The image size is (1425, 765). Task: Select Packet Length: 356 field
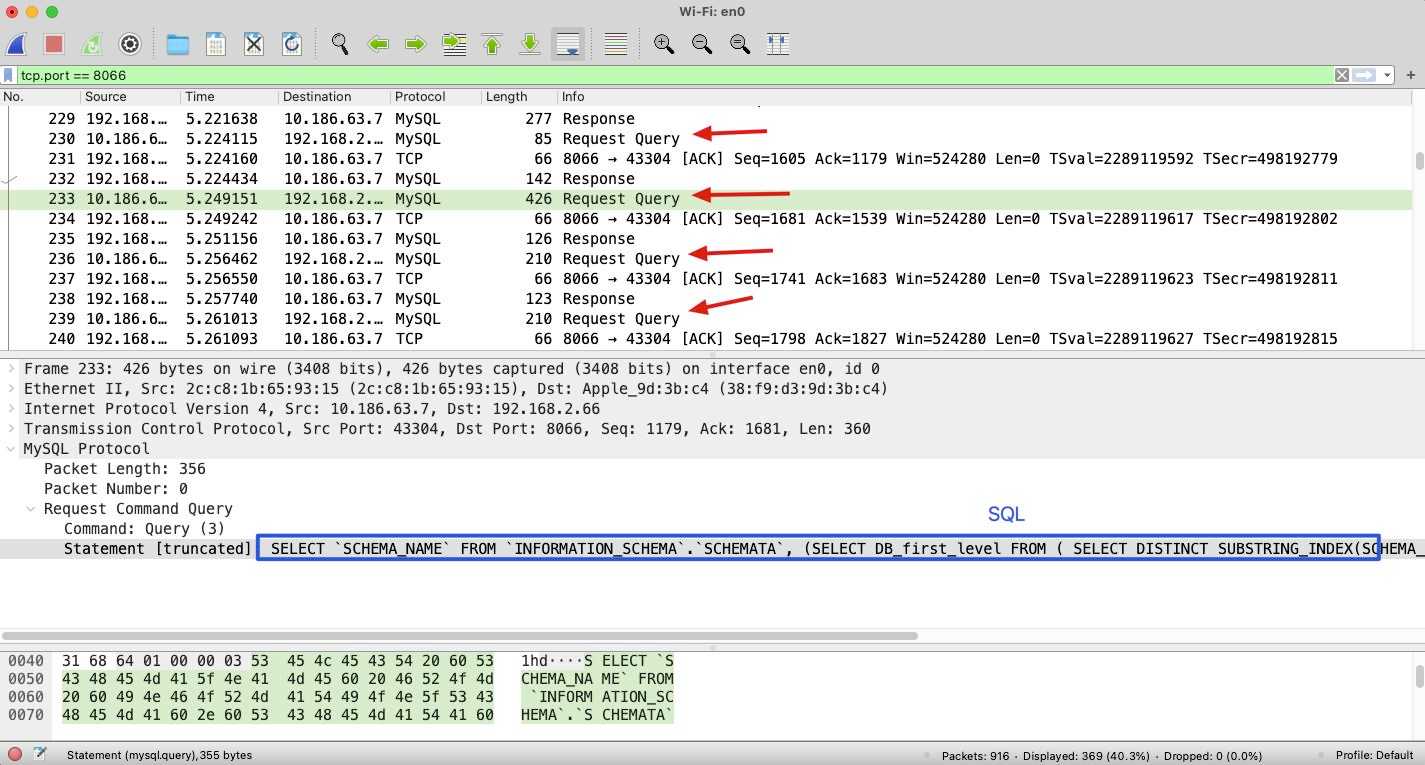click(125, 469)
